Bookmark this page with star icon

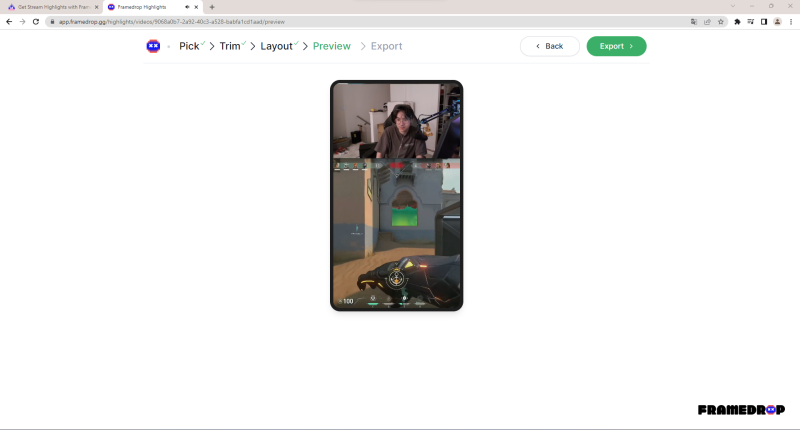point(720,22)
